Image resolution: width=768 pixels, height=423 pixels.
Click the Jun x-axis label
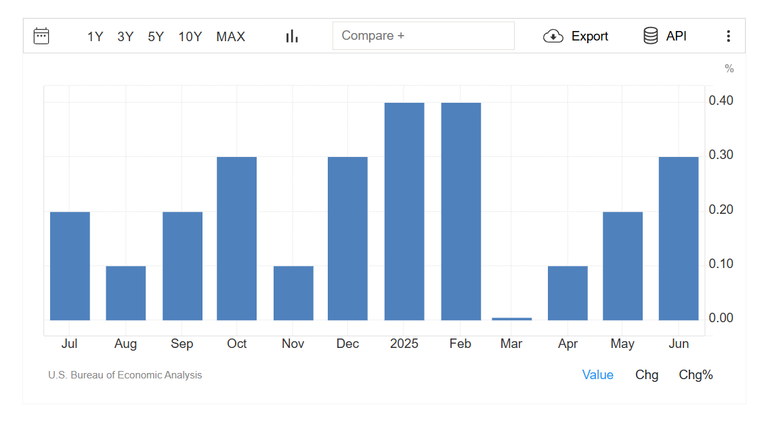point(679,344)
